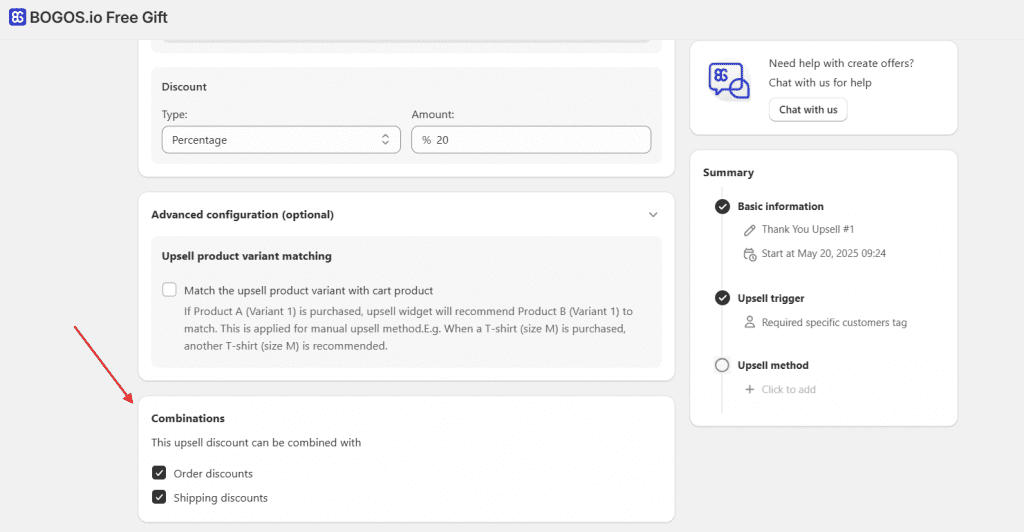Click the plus icon beside Click to add
Screen dimensions: 1024x532
click(750, 390)
